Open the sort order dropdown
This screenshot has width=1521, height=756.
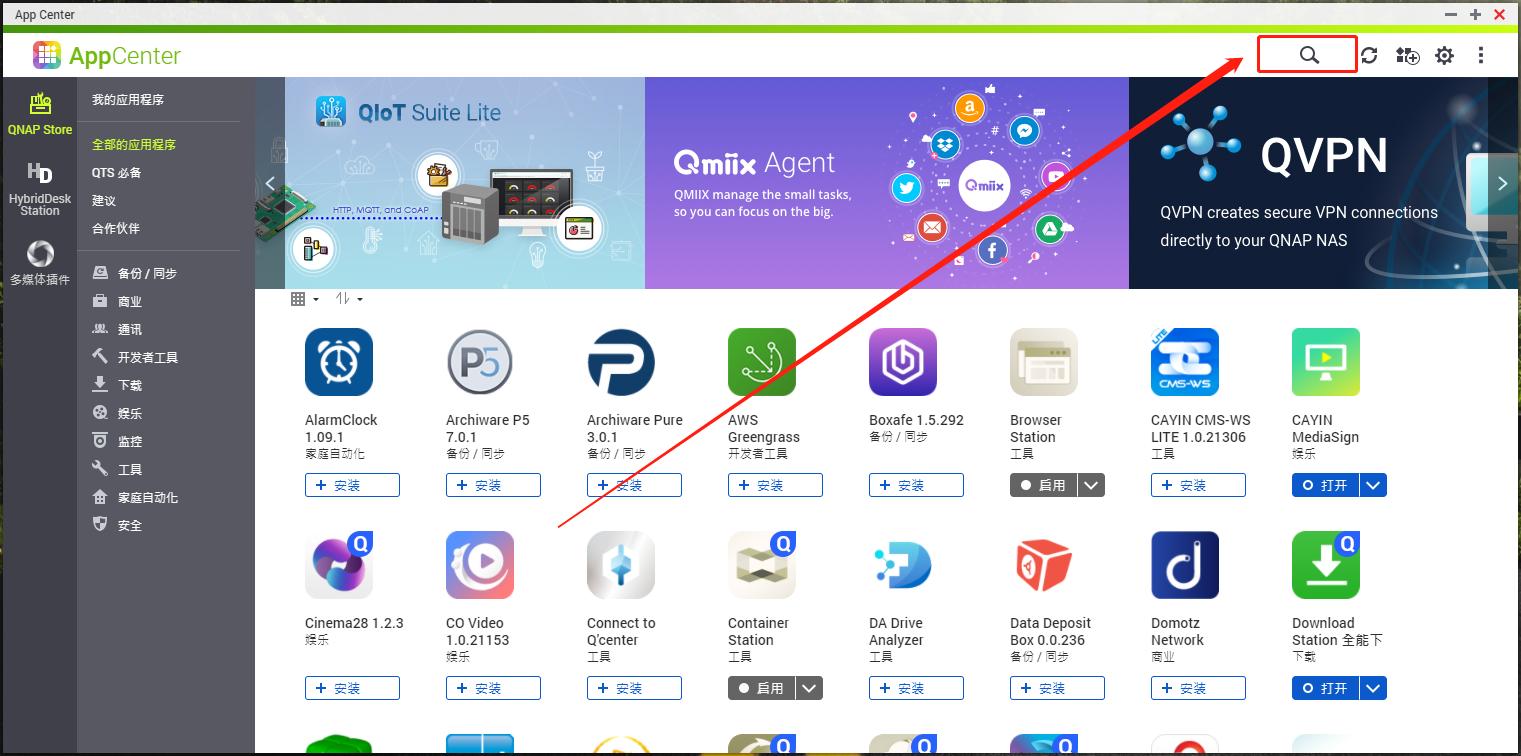point(349,299)
